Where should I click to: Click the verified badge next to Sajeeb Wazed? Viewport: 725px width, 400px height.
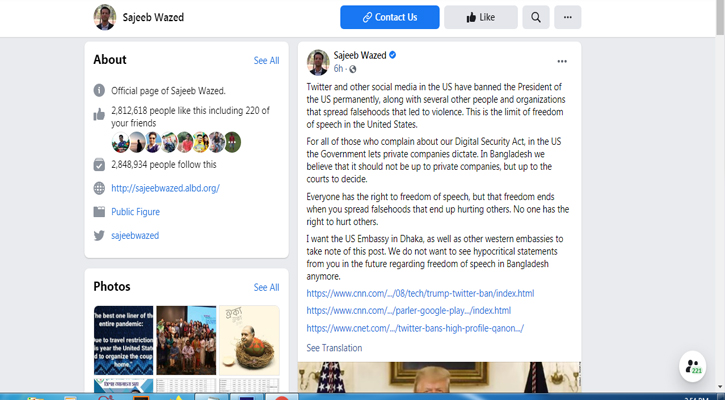(393, 55)
